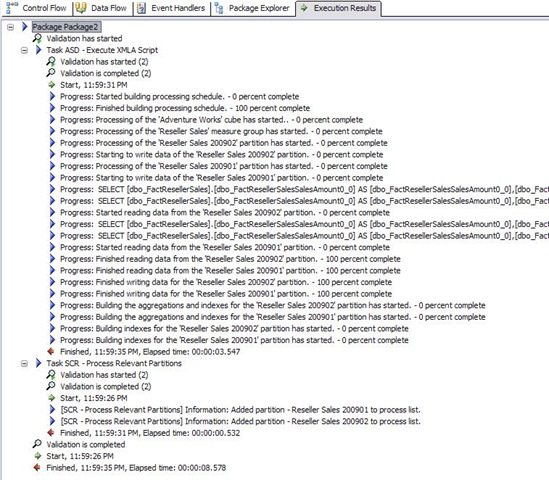Select 'Finished building processing schedule' progress line
The width and height of the screenshot is (549, 480).
[x=185, y=108]
